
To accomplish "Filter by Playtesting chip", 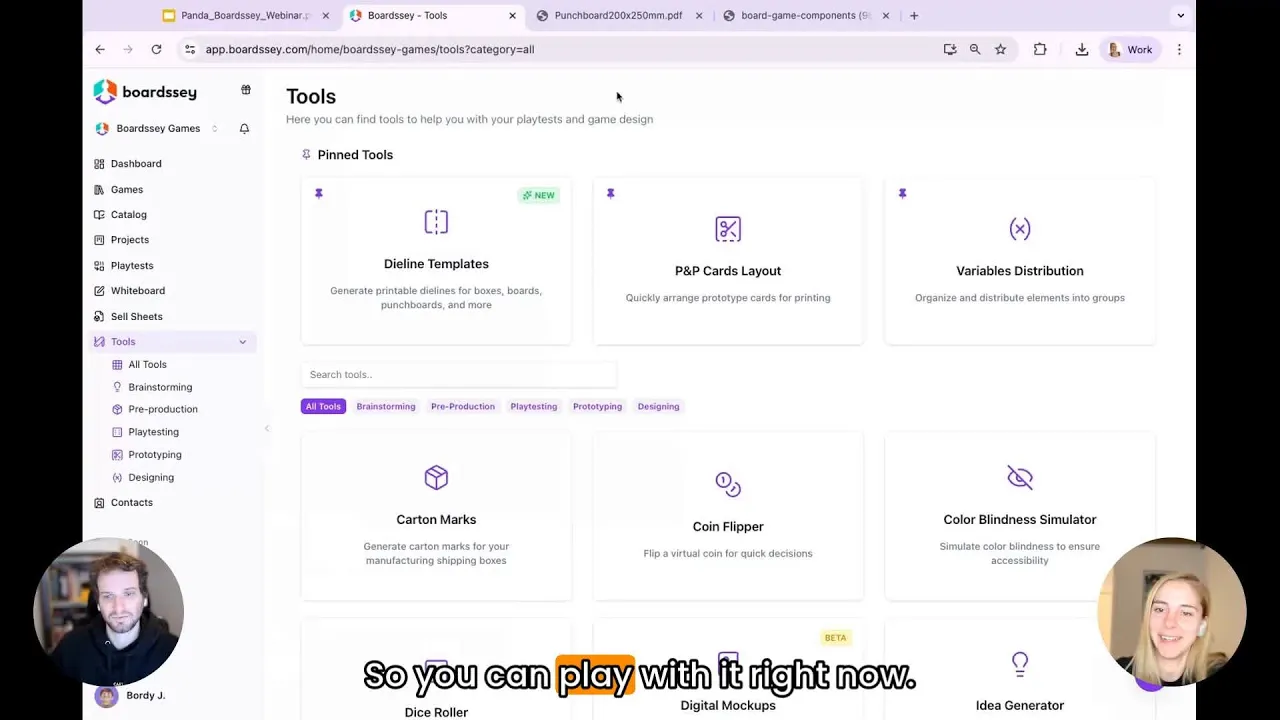I will (534, 406).
